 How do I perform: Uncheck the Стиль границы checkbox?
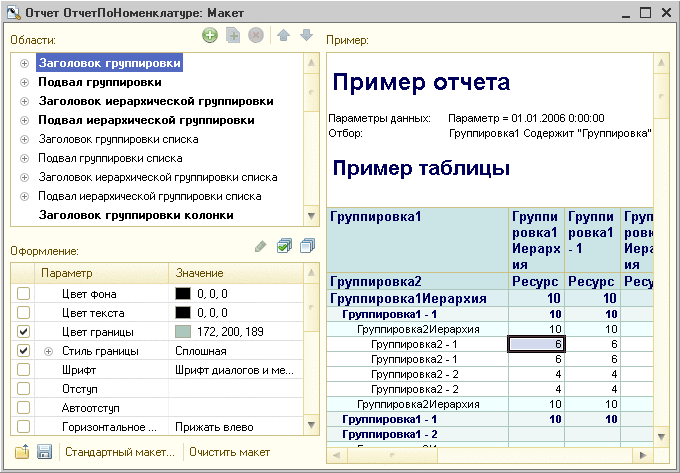23,351
